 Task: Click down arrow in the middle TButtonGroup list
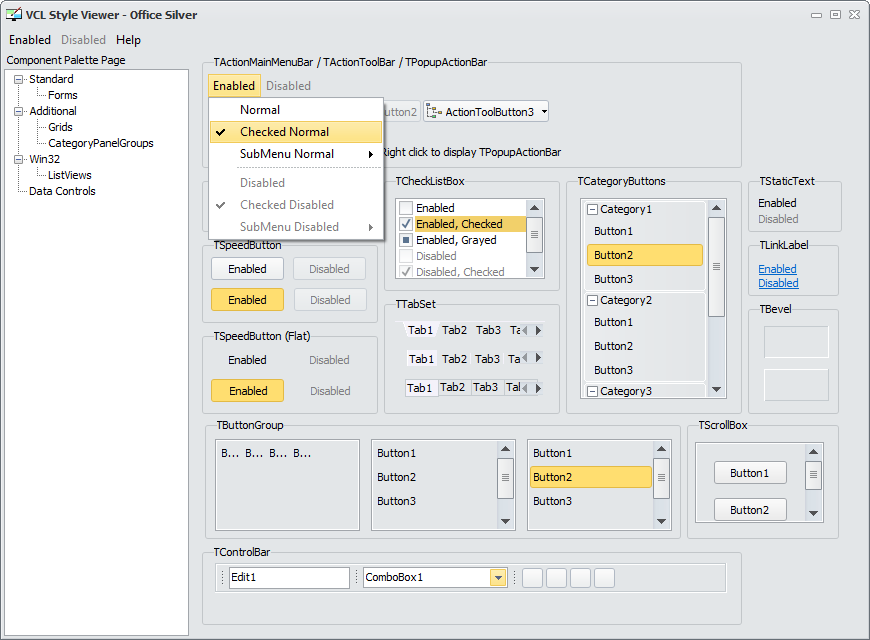pyautogui.click(x=505, y=521)
